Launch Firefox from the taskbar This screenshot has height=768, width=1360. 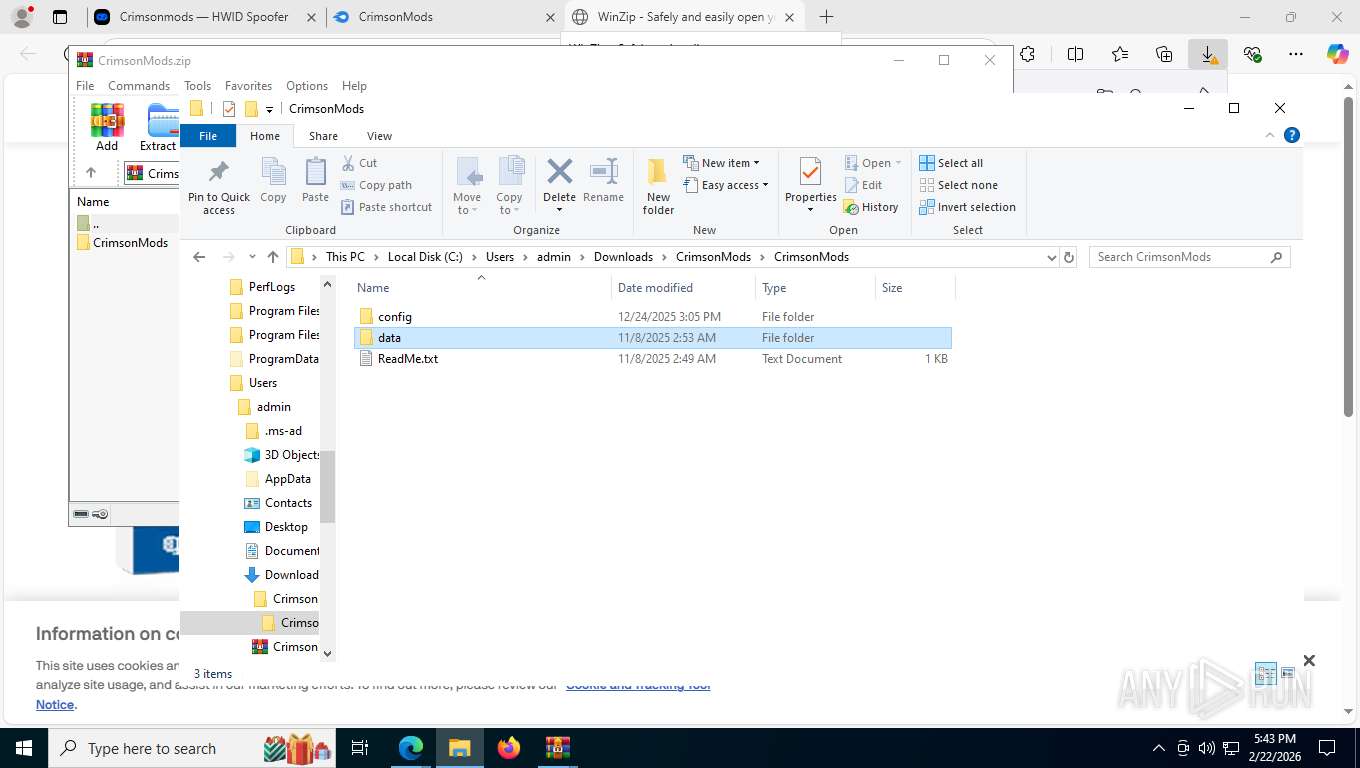point(509,748)
